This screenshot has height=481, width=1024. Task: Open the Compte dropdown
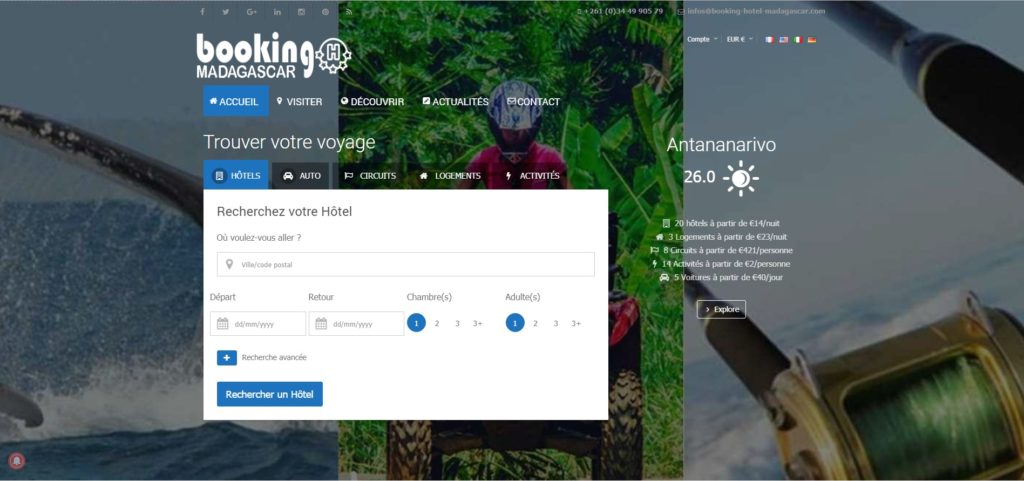coord(702,39)
